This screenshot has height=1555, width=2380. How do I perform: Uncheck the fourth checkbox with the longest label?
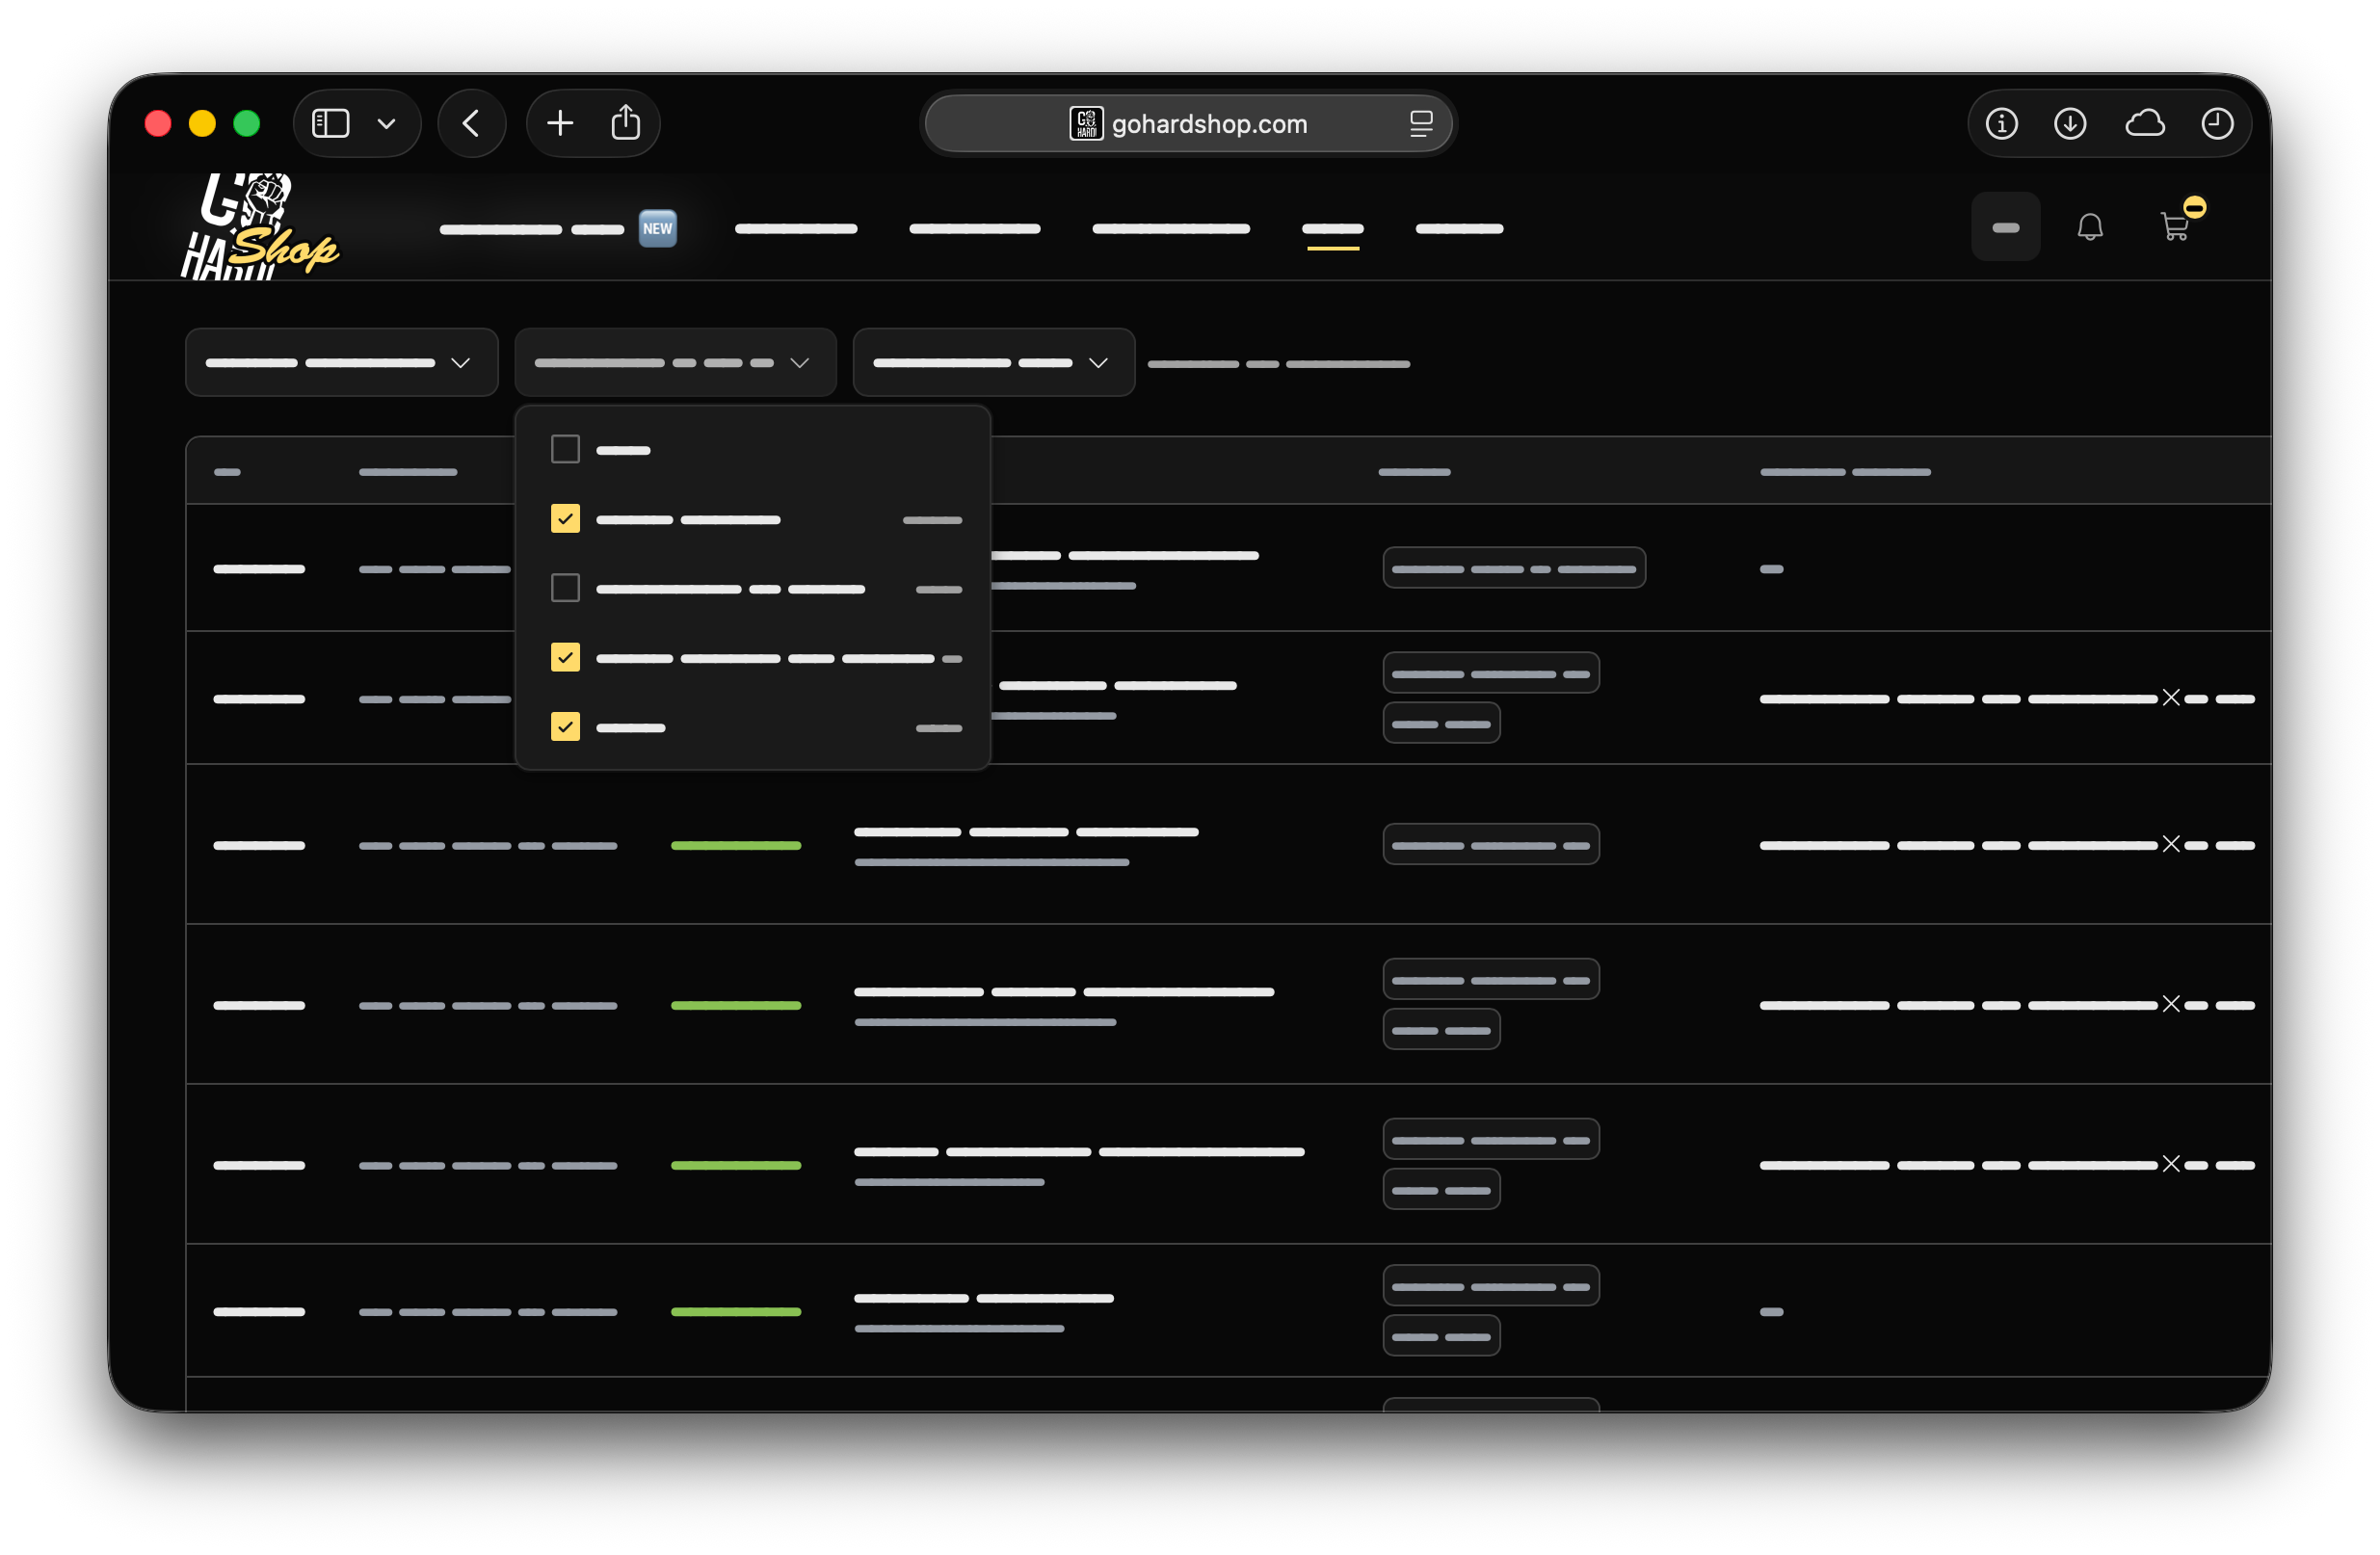tap(565, 658)
